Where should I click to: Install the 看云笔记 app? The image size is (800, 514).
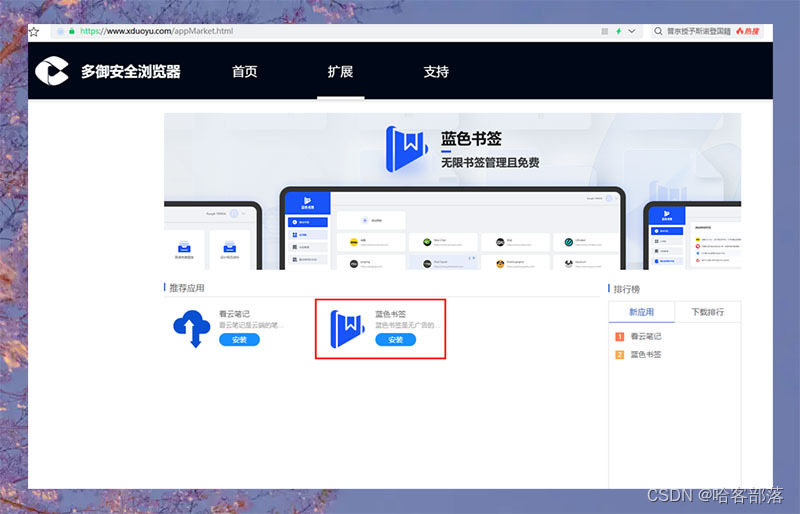coord(239,339)
